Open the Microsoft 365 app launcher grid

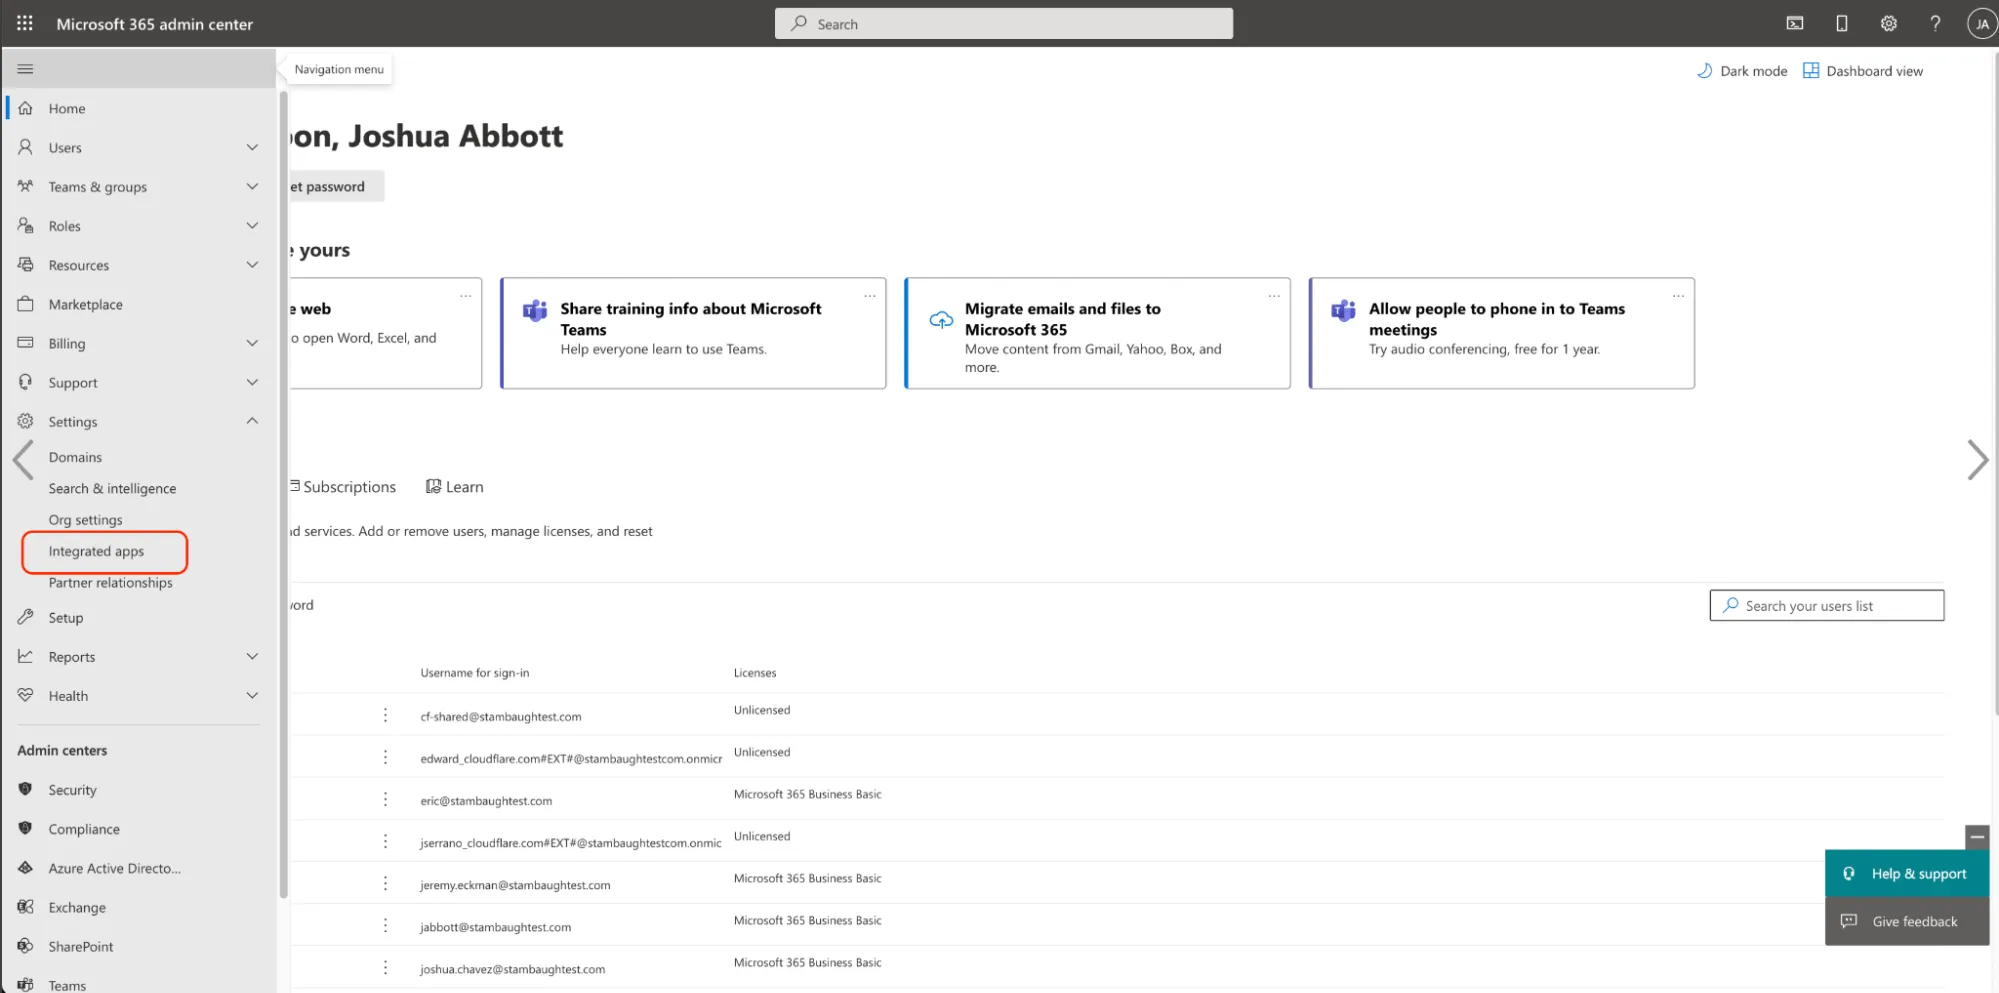(24, 23)
